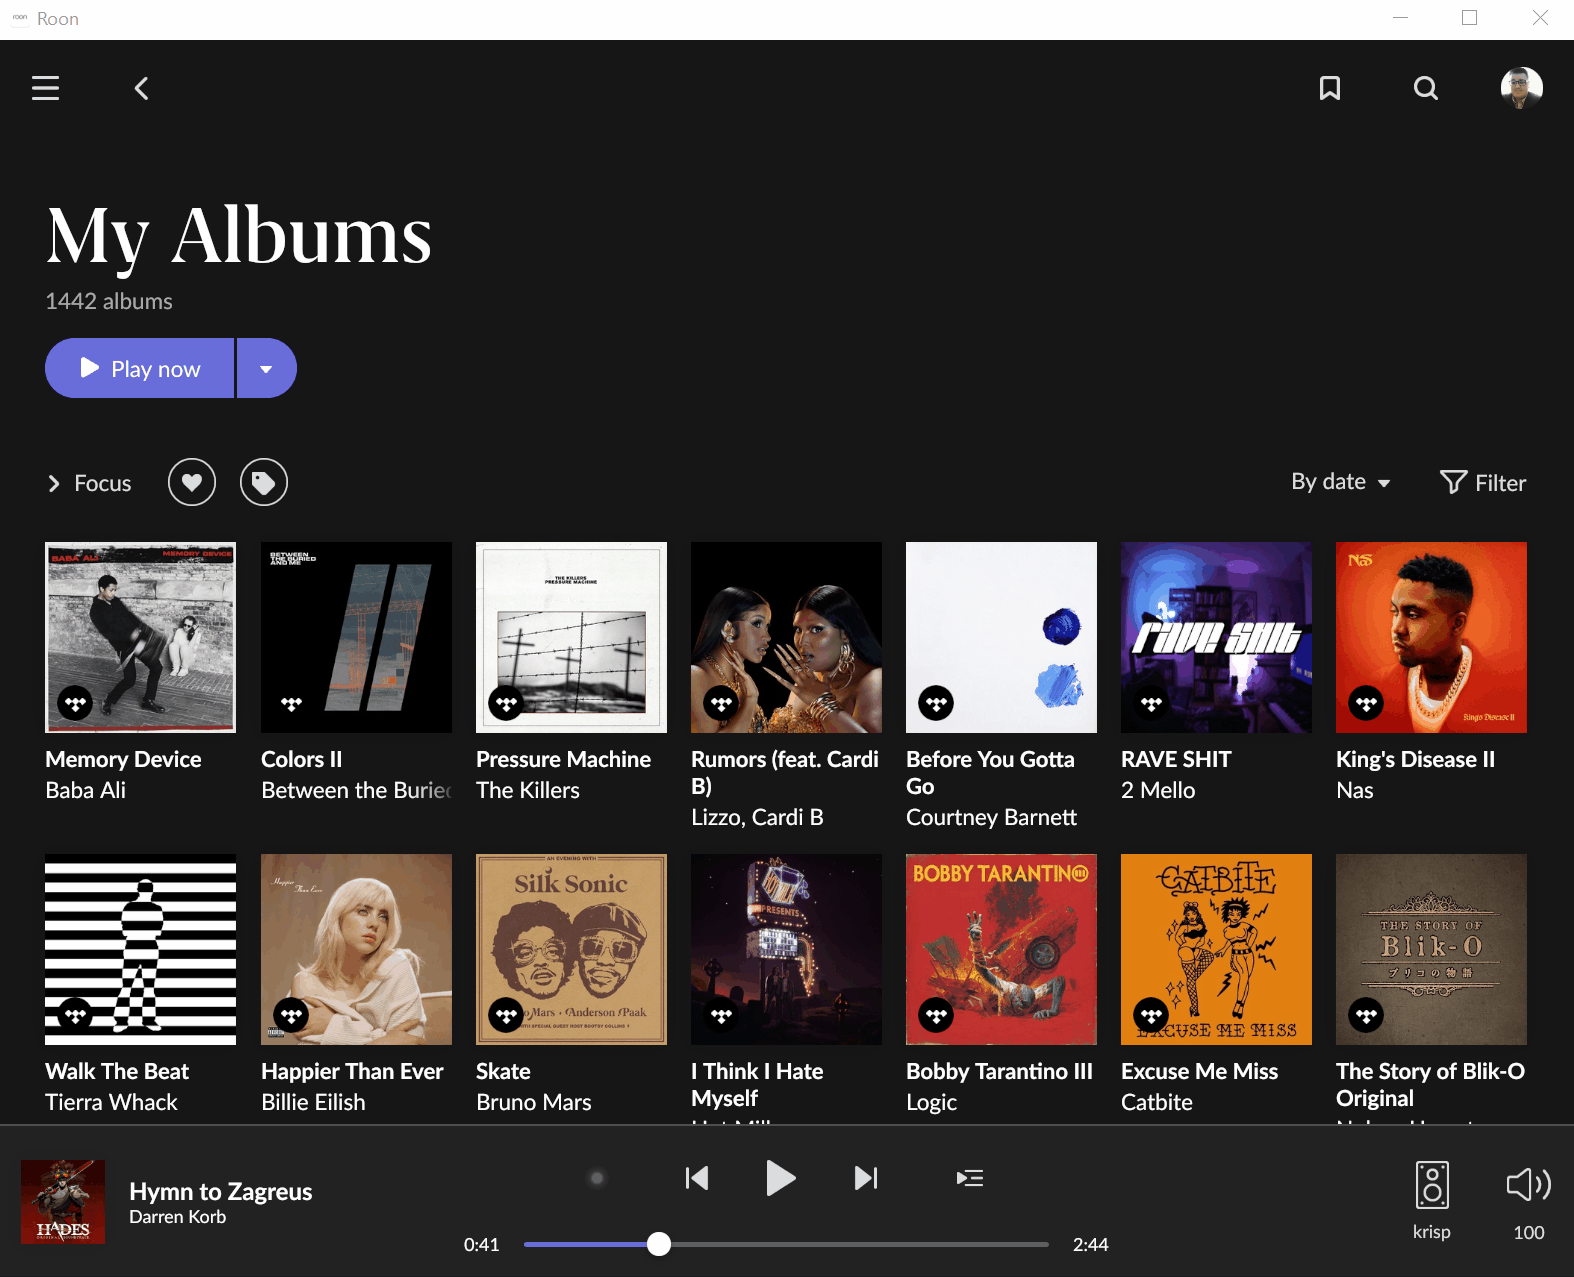Expand the Focus section

click(89, 483)
